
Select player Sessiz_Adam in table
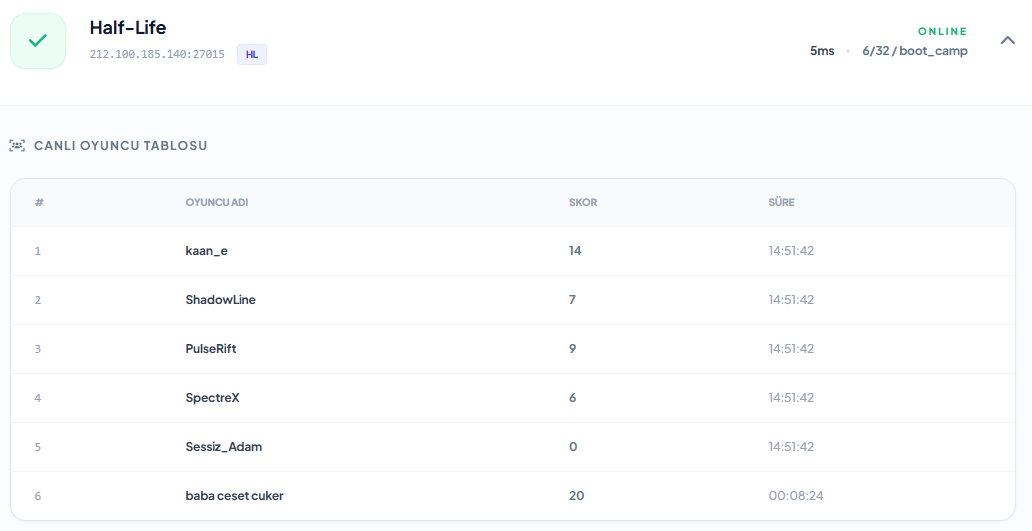224,447
